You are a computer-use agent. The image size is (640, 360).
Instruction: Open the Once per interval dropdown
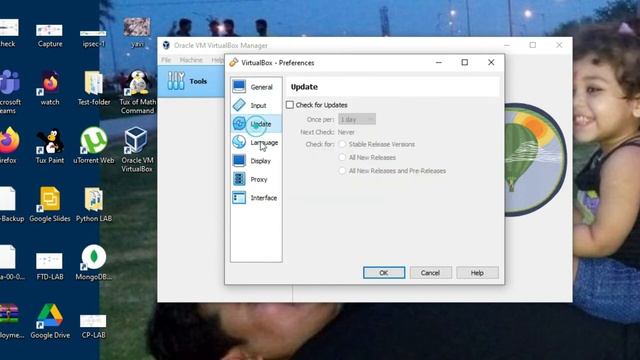357,119
